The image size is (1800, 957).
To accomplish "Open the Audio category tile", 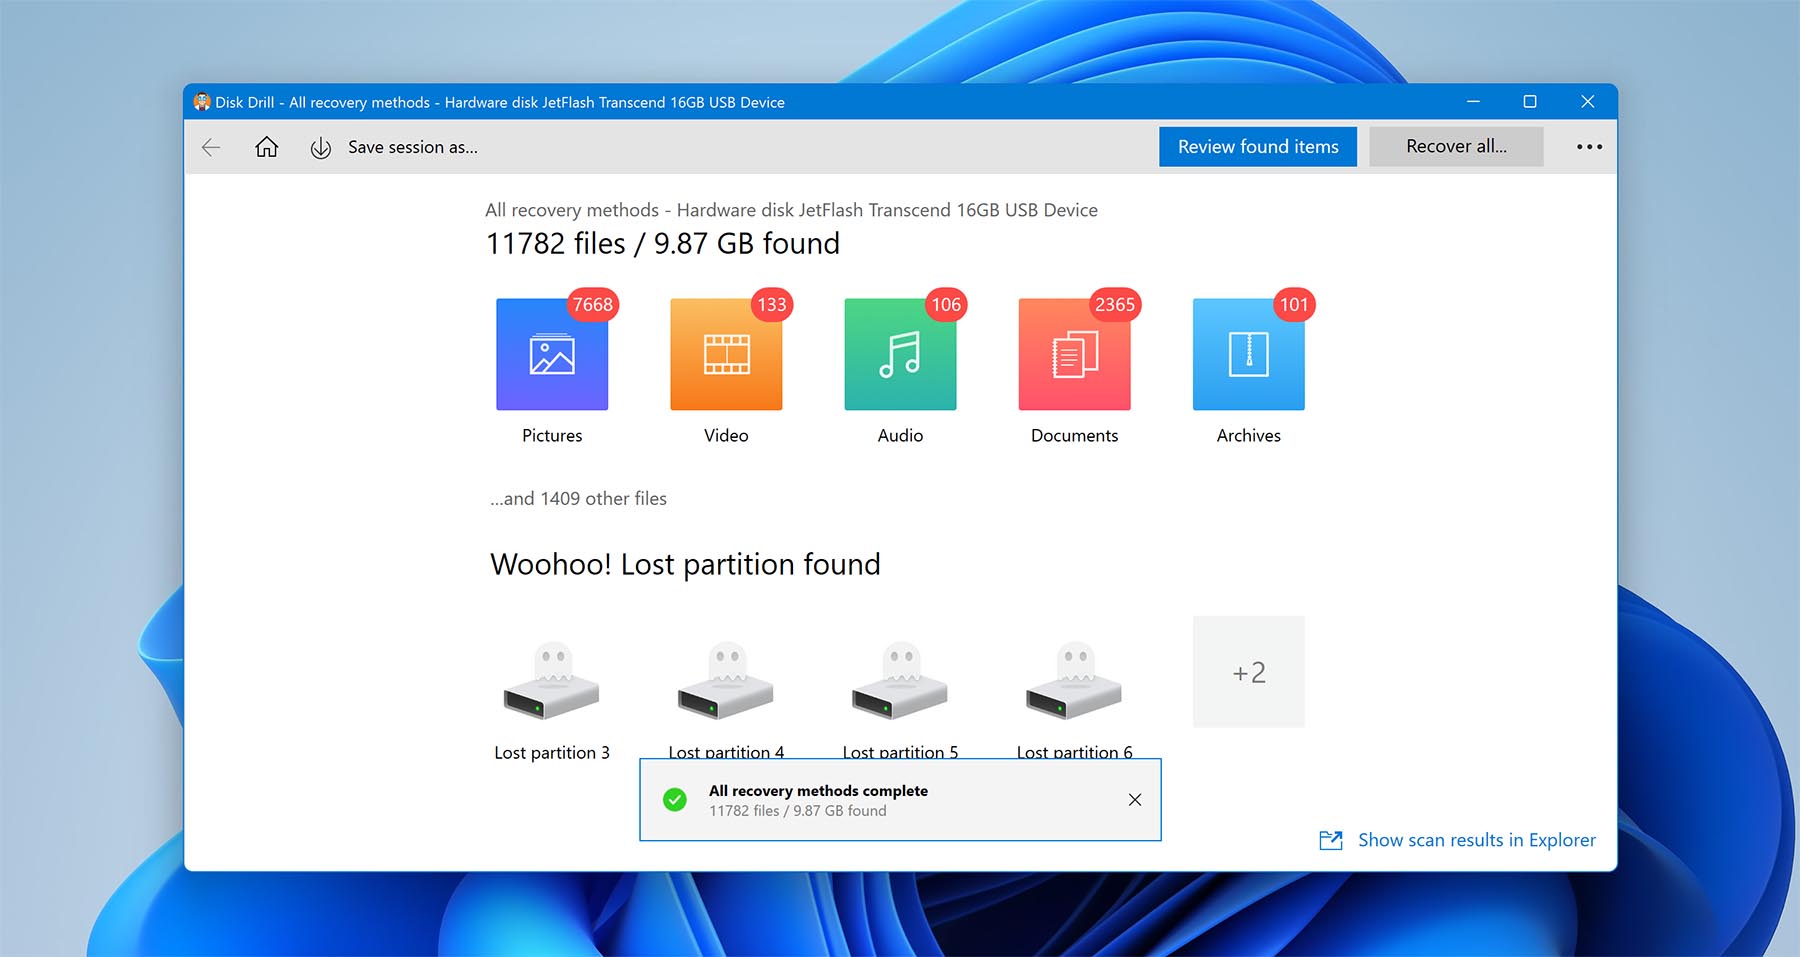I will point(900,354).
